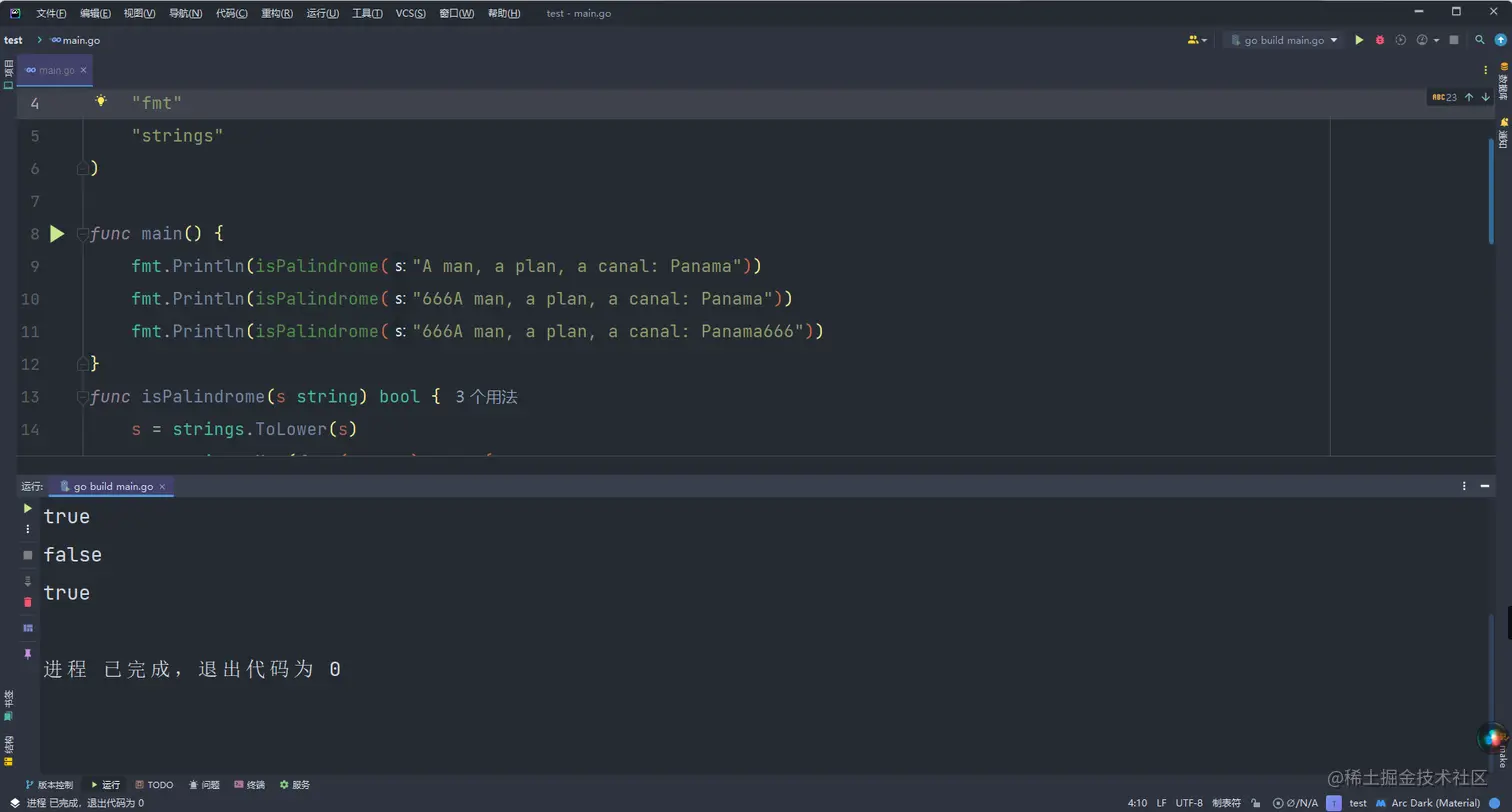
Task: Open the 帮助(H) menu
Action: 504,13
